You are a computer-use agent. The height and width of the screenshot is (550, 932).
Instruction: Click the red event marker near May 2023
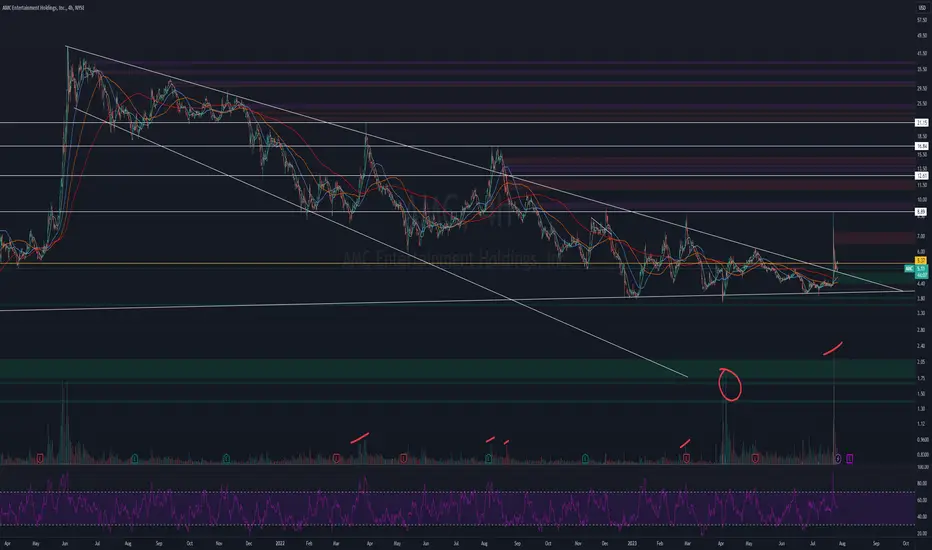[755, 458]
